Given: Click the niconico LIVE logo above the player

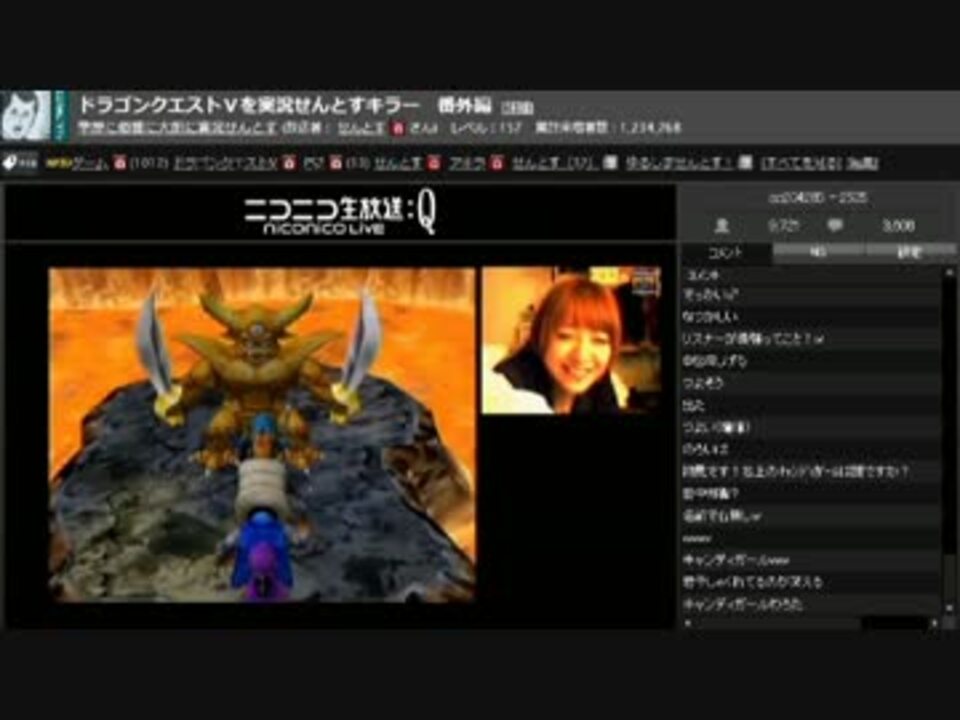Looking at the screenshot, I should pyautogui.click(x=340, y=215).
